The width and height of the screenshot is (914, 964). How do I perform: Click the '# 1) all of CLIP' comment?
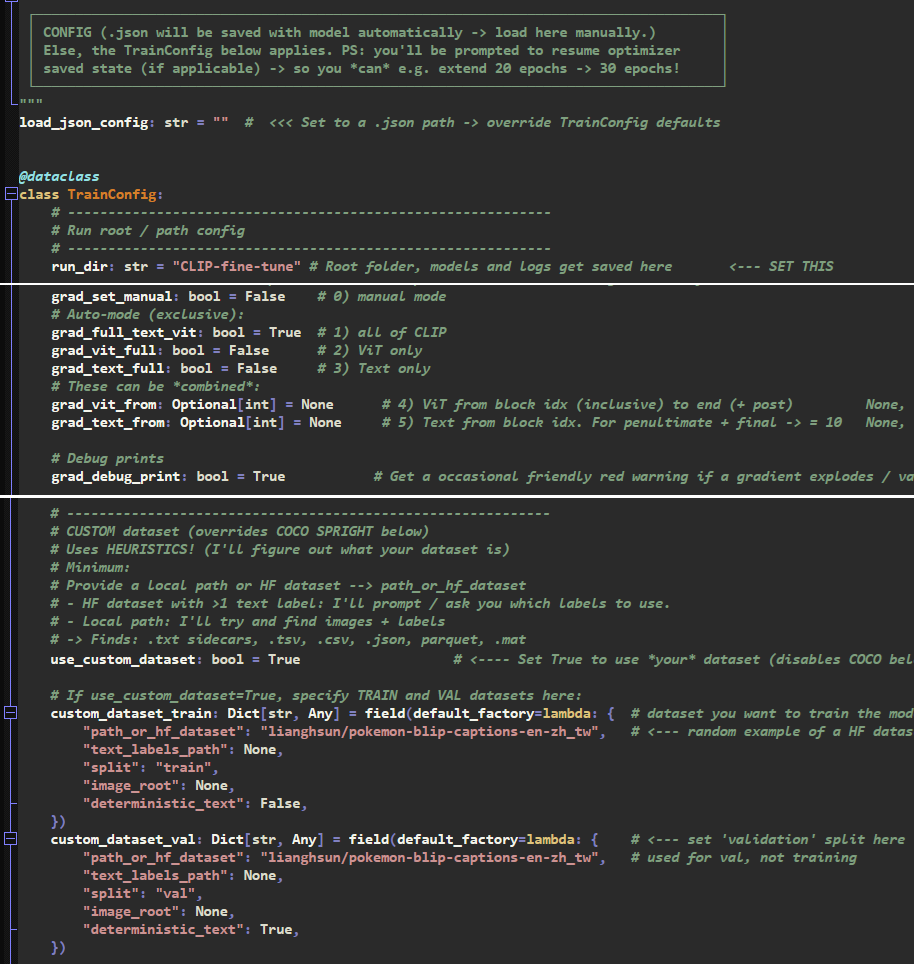(x=382, y=333)
